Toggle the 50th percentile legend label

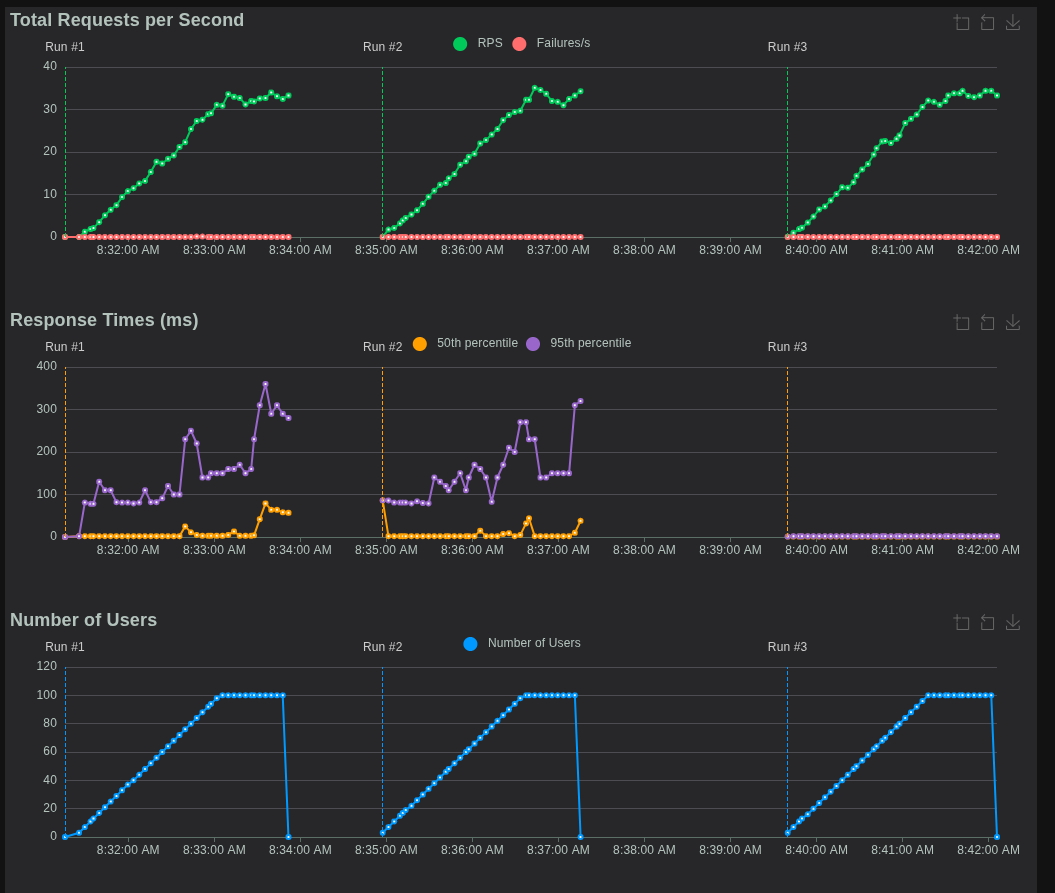[477, 343]
